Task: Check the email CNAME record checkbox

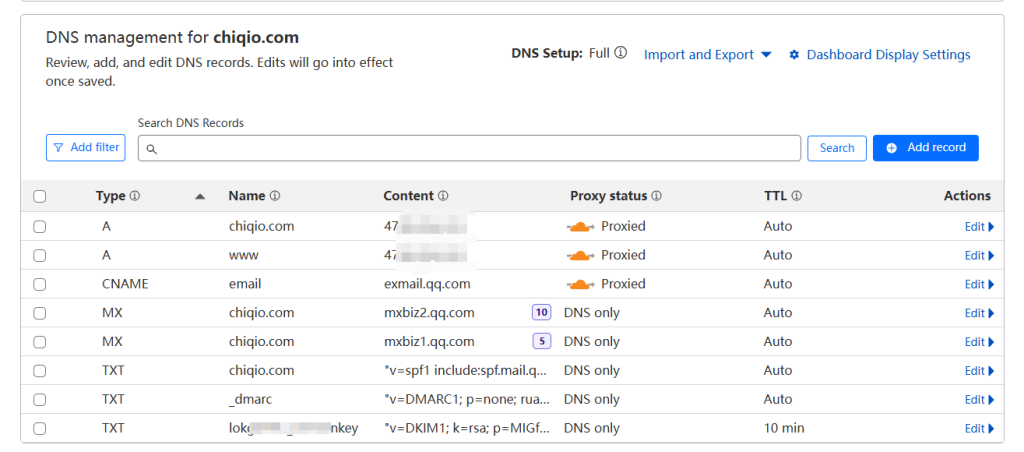Action: pyautogui.click(x=40, y=284)
